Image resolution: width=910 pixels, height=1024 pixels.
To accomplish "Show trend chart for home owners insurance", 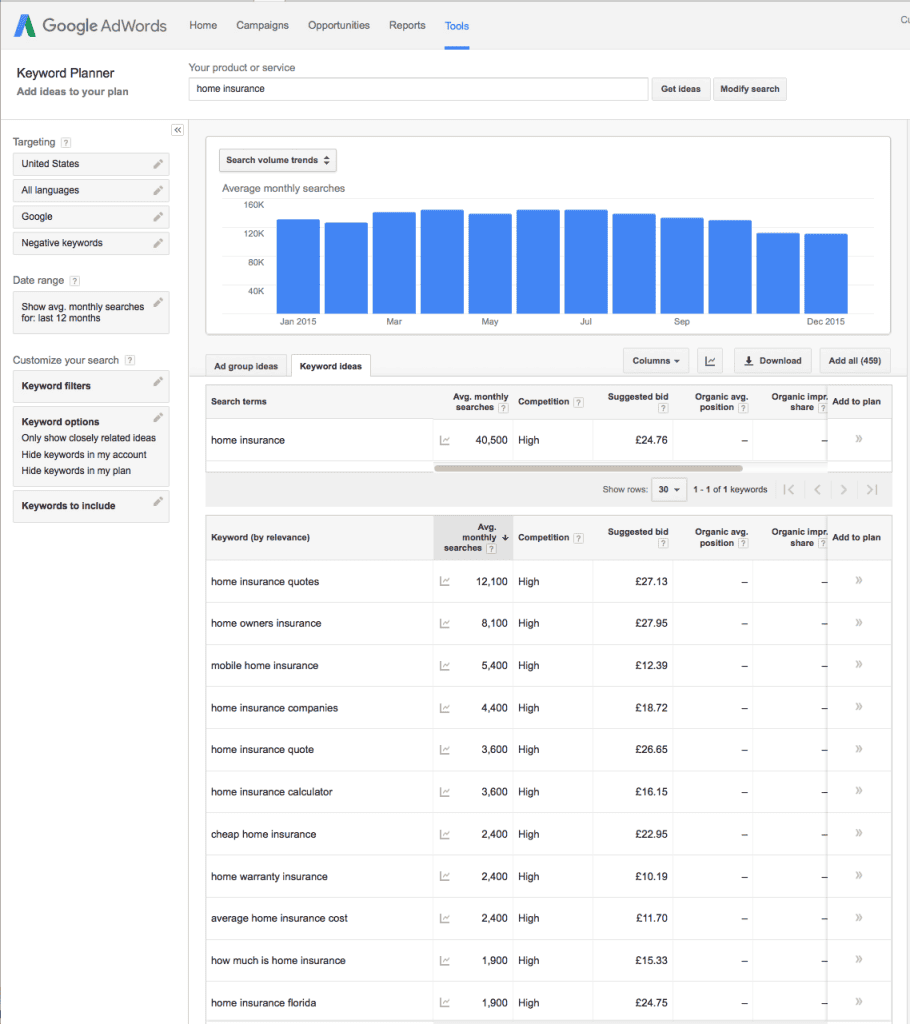I will (445, 624).
